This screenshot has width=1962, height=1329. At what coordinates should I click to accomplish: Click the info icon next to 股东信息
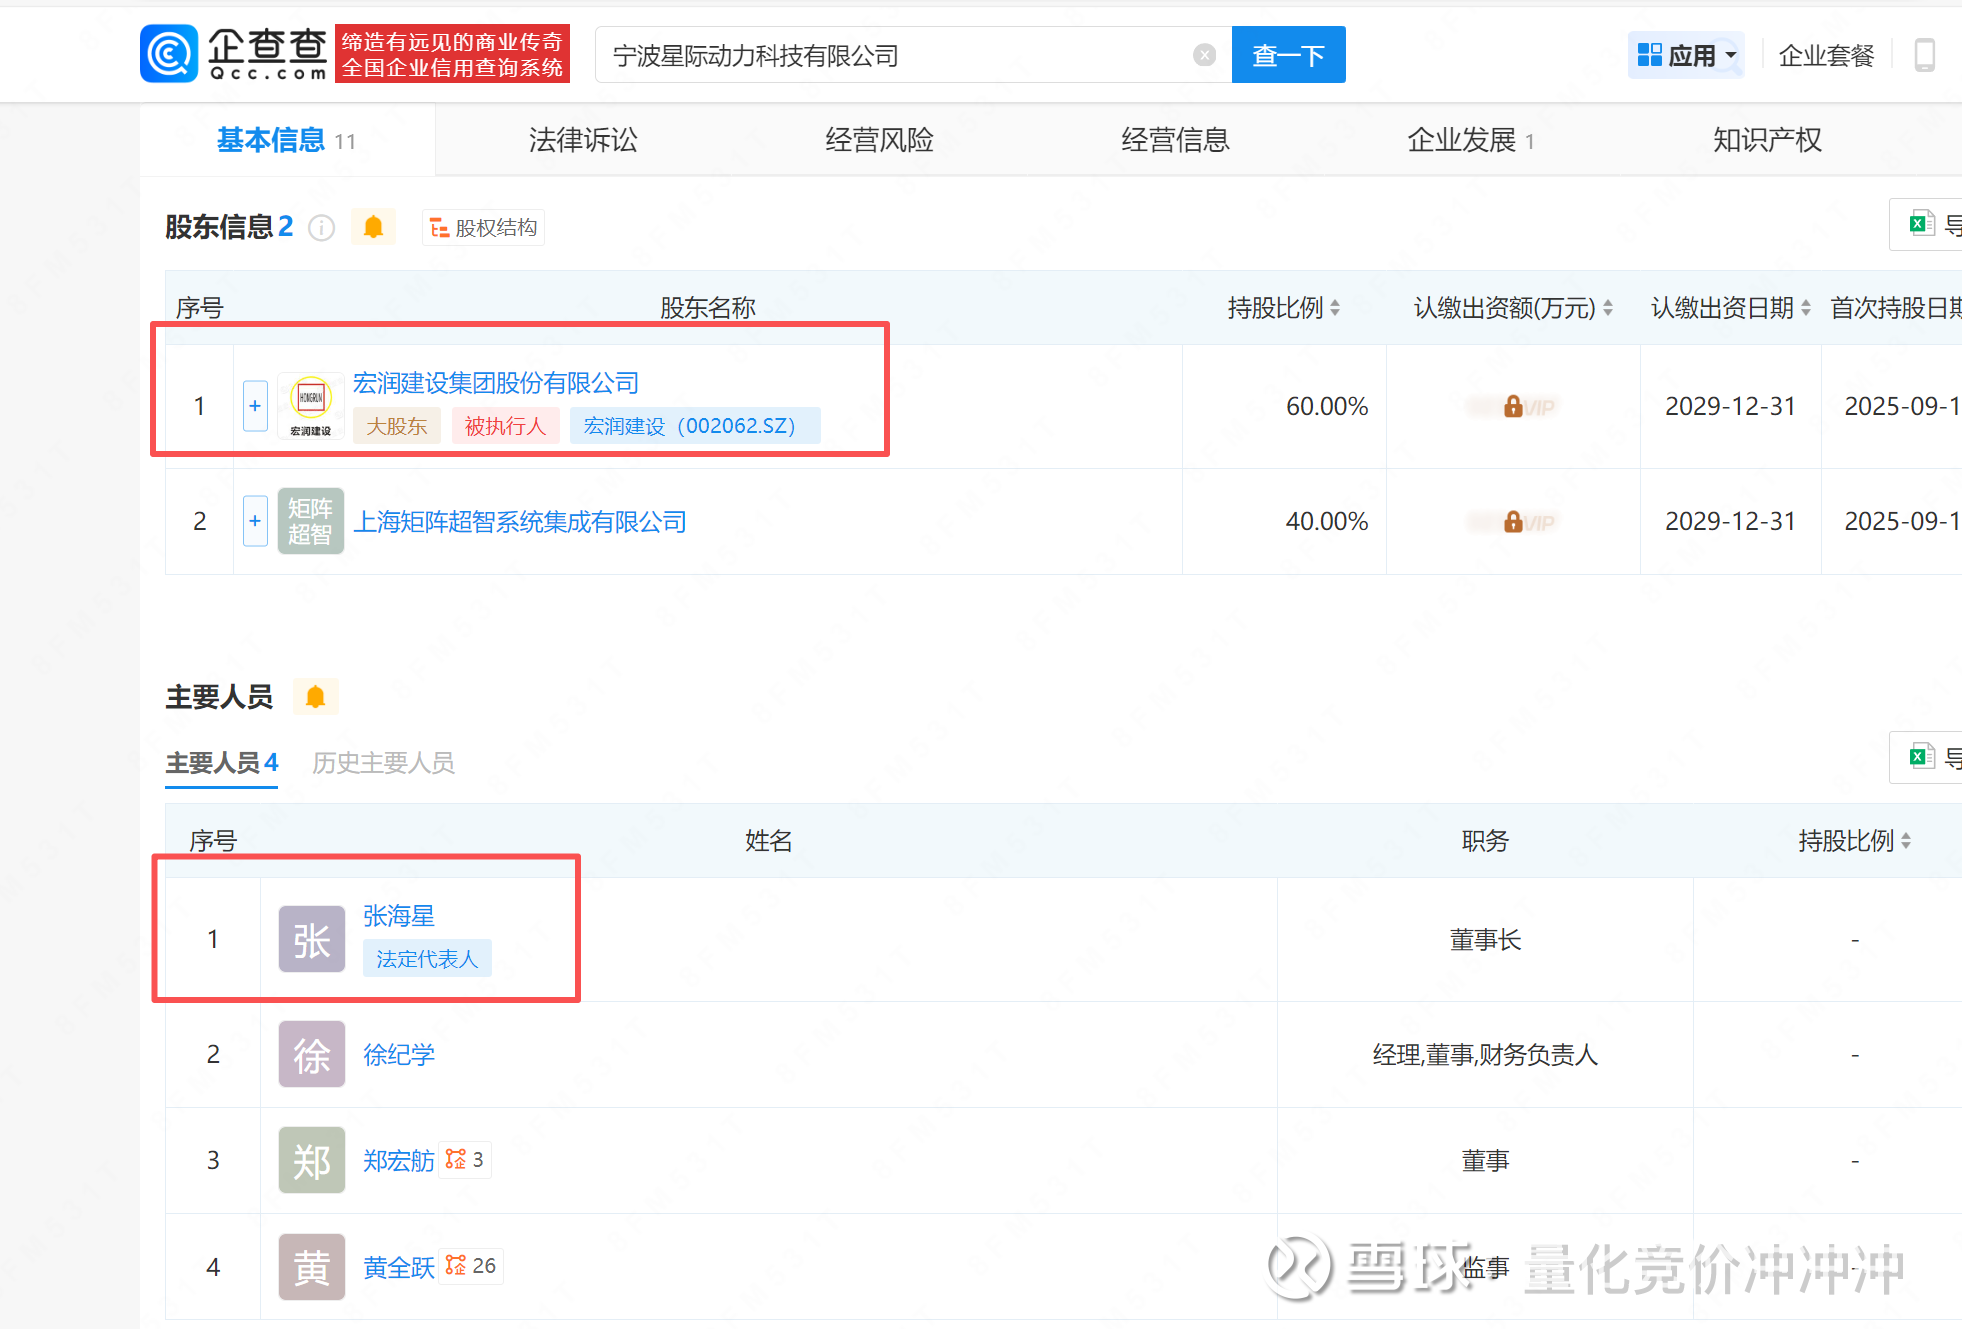click(321, 228)
